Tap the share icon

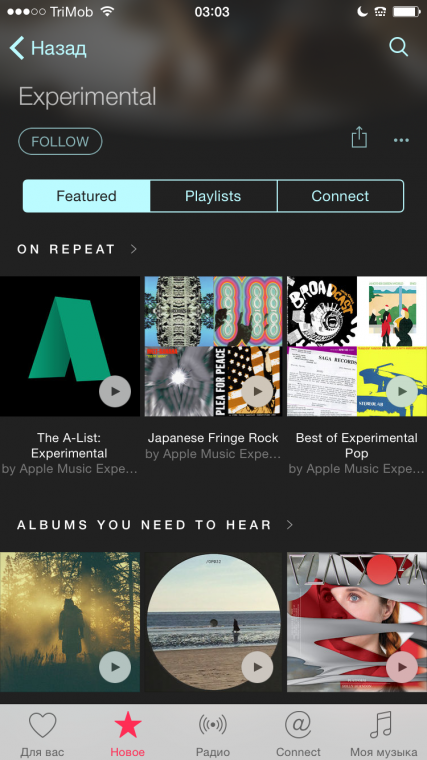(x=359, y=137)
